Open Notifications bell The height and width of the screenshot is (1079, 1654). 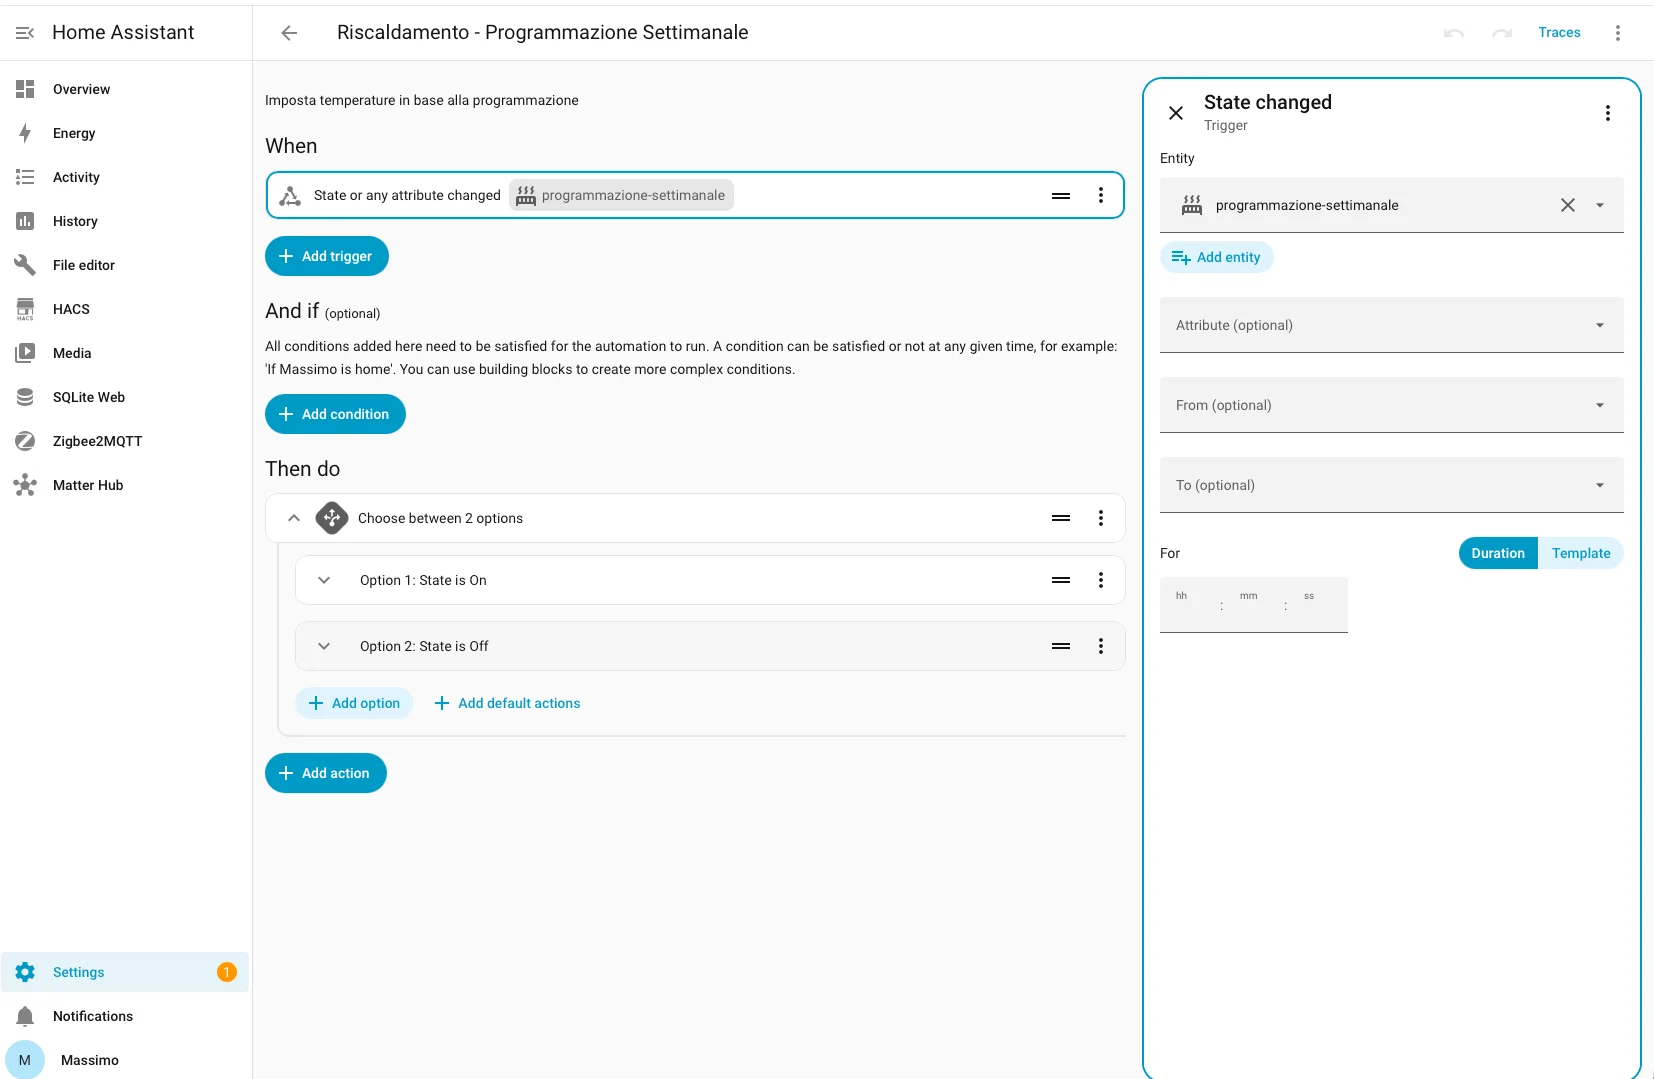pyautogui.click(x=25, y=1016)
